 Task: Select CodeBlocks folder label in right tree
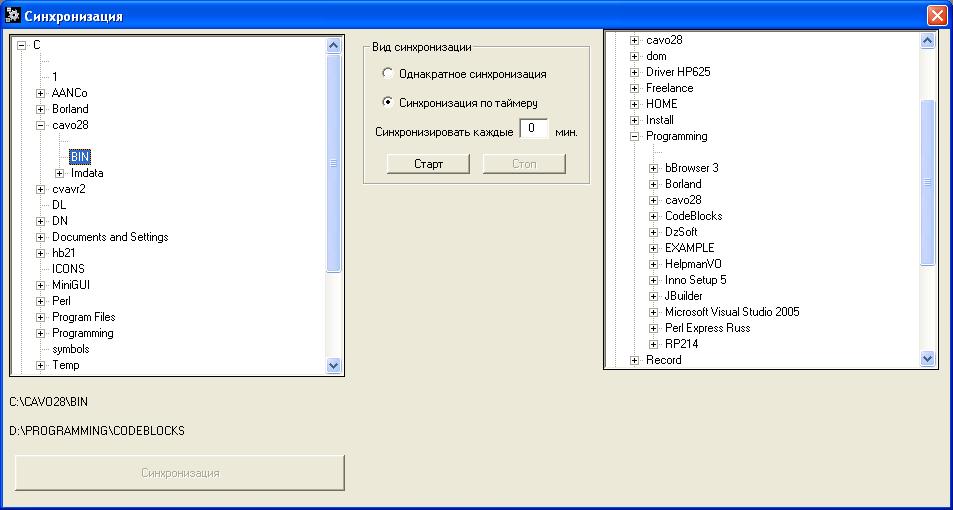point(693,216)
